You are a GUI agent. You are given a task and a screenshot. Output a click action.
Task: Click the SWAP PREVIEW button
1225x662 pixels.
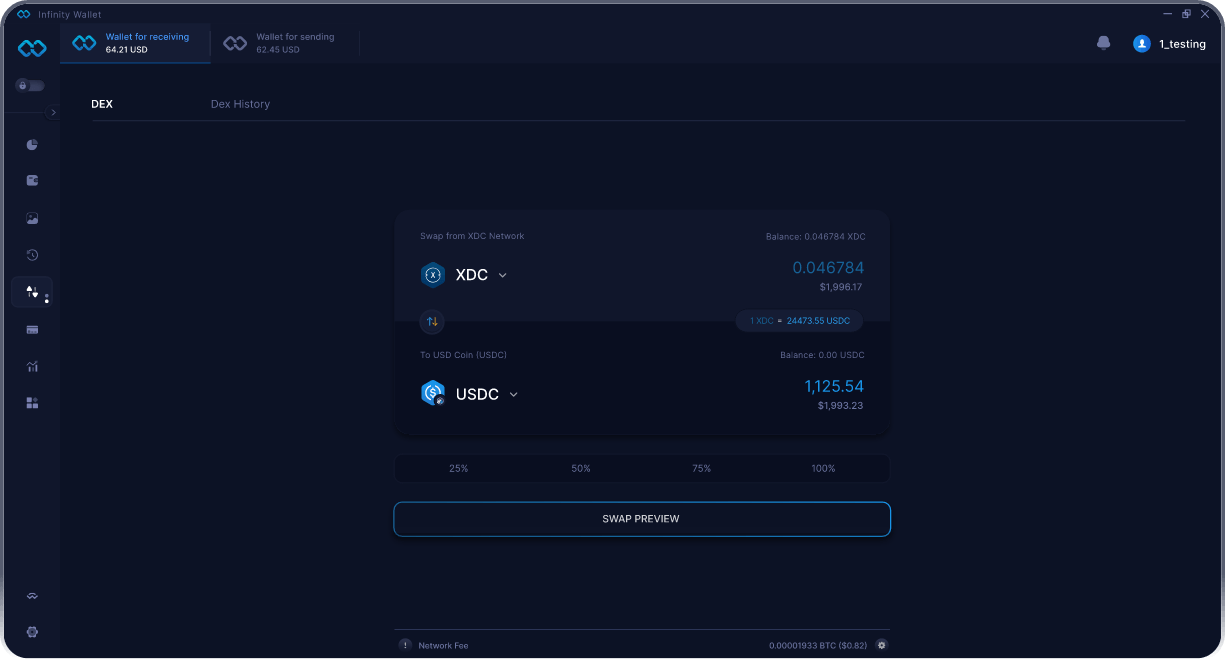click(x=642, y=519)
